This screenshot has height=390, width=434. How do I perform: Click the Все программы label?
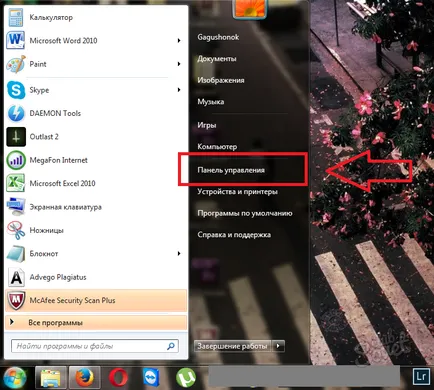tap(55, 323)
